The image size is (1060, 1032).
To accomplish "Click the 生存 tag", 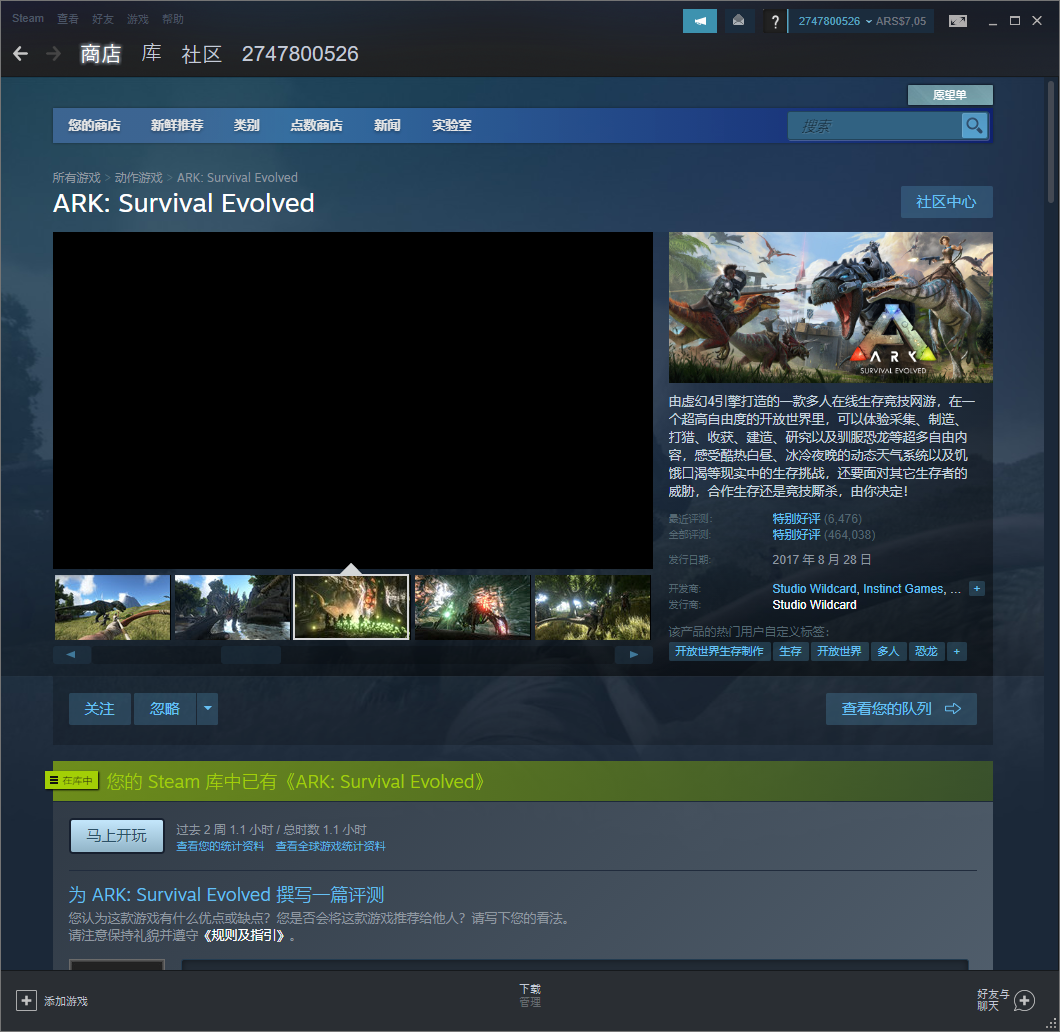I will 790,652.
